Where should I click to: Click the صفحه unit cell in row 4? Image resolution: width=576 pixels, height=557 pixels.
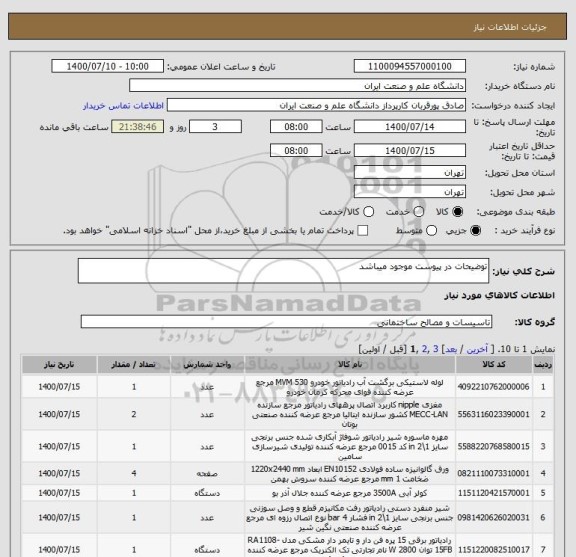(207, 474)
